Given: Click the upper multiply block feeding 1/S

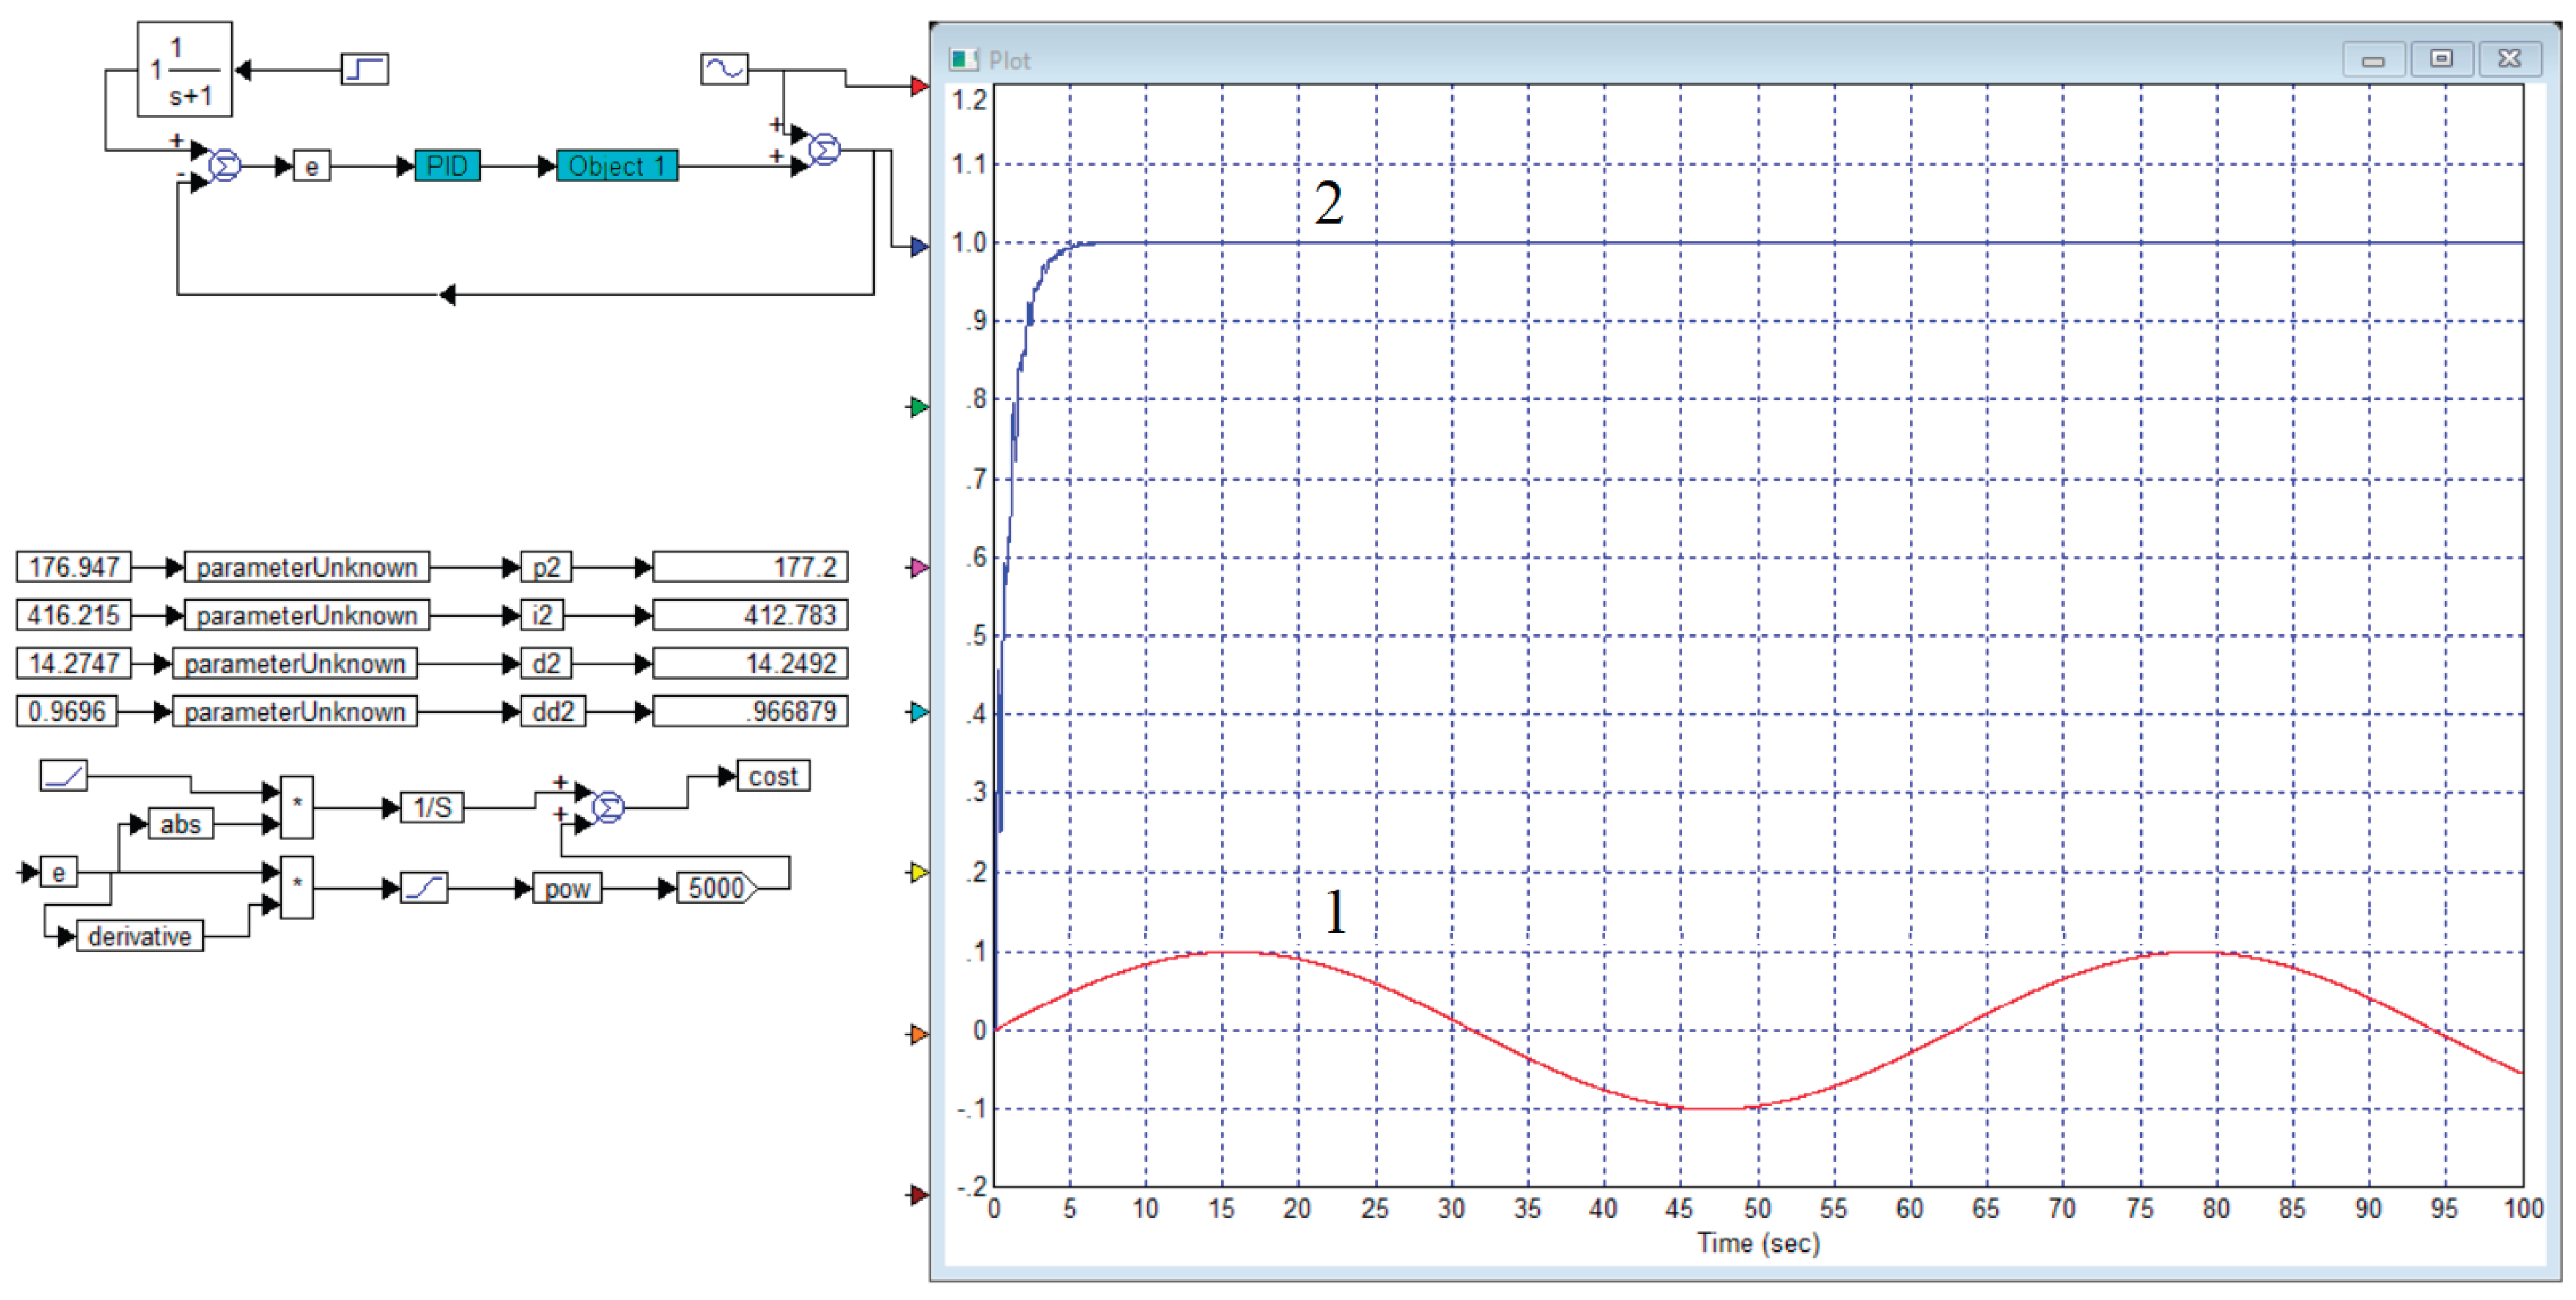Looking at the screenshot, I should click(x=297, y=807).
